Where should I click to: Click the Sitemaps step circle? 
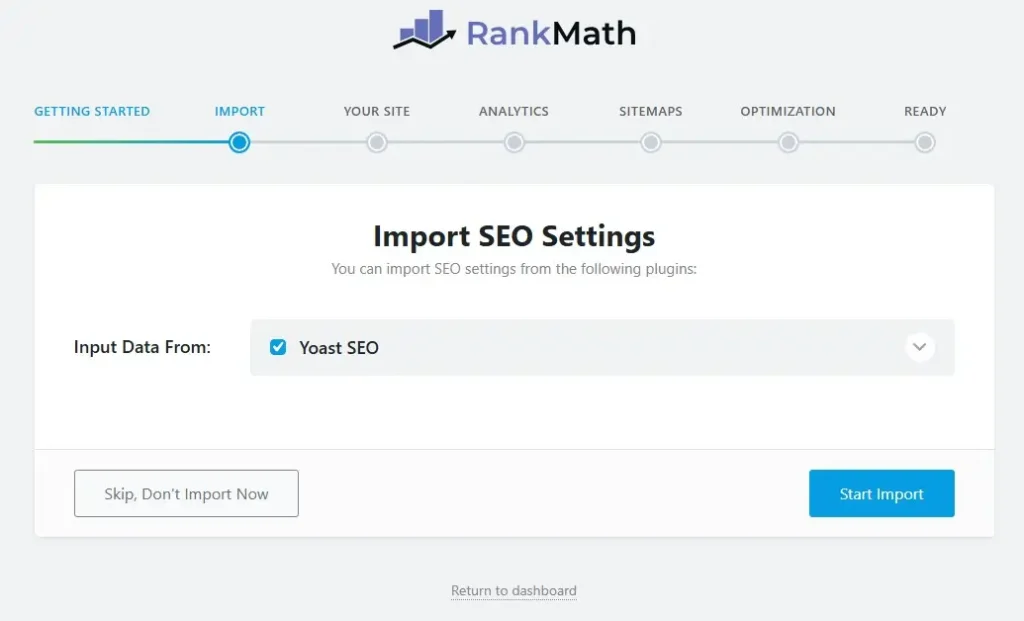[x=651, y=143]
